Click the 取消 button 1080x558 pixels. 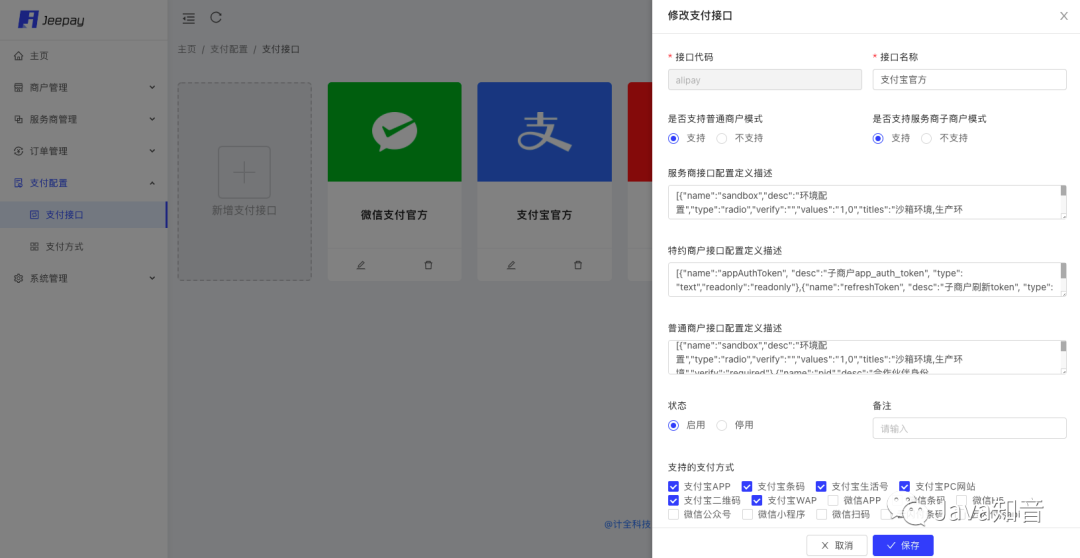[x=837, y=545]
